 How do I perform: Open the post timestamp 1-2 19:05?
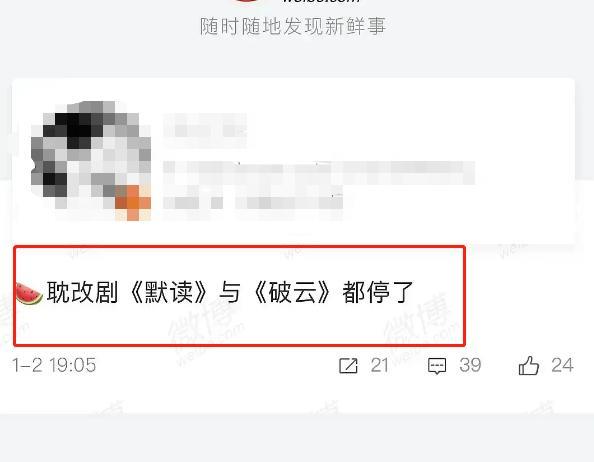[x=54, y=365]
